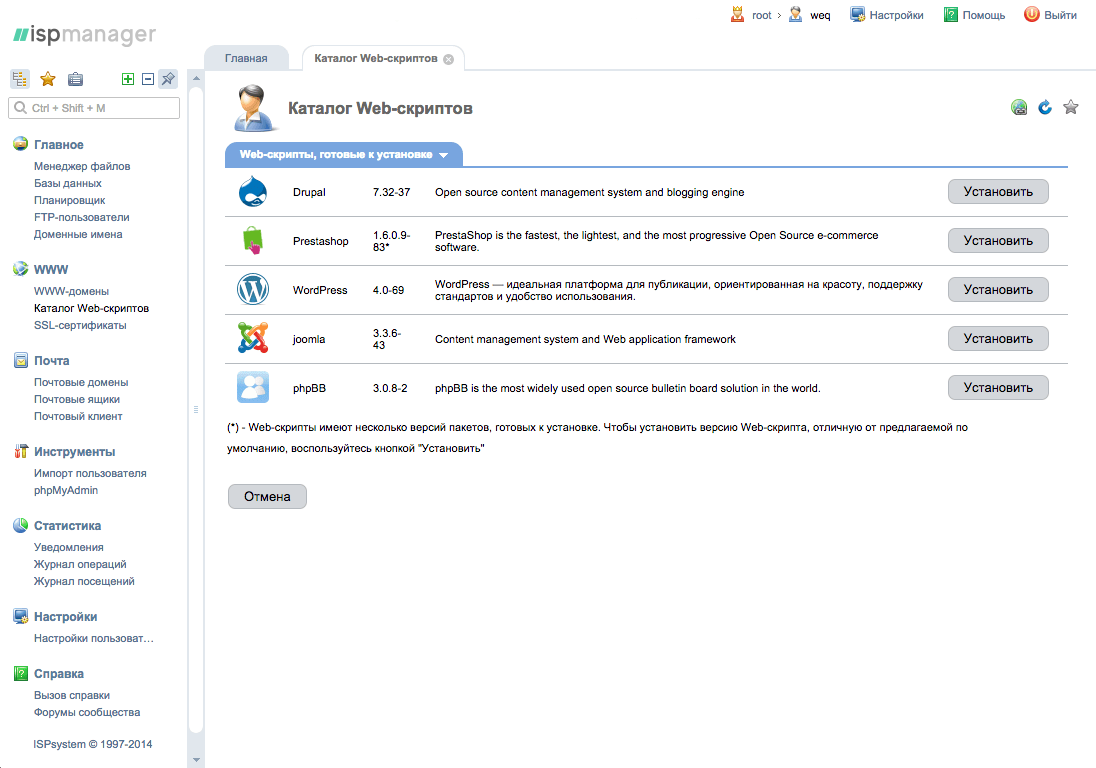Image resolution: width=1096 pixels, height=768 pixels.
Task: Show the tree menu view icon
Action: [20, 79]
